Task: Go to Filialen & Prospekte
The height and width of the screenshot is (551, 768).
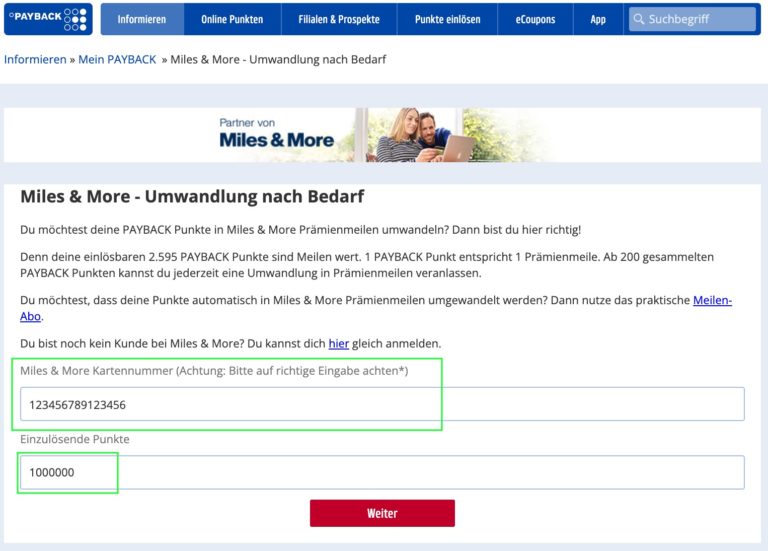Action: click(338, 19)
